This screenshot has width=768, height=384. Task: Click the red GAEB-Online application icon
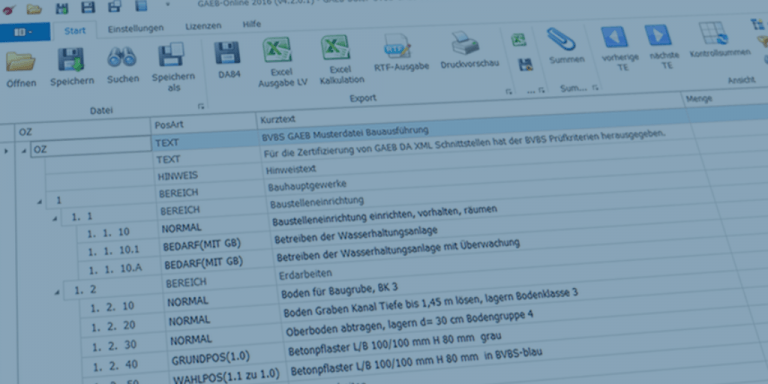click(x=9, y=9)
